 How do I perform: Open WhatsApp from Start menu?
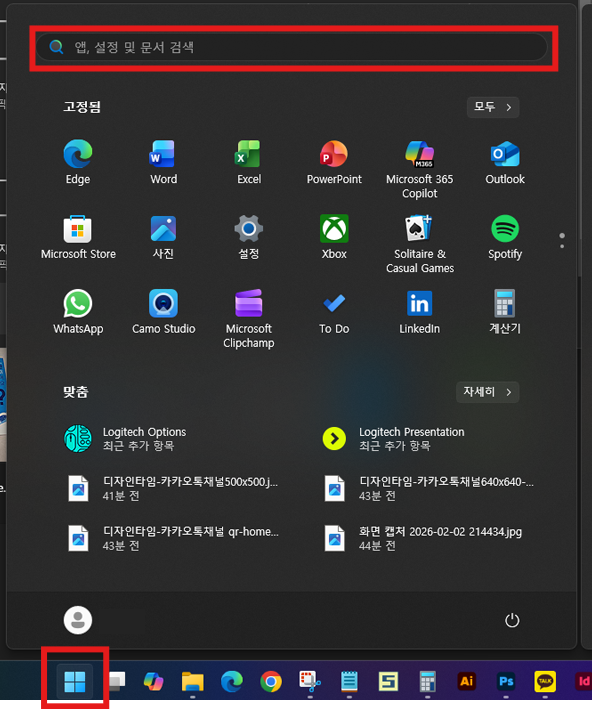pyautogui.click(x=78, y=312)
